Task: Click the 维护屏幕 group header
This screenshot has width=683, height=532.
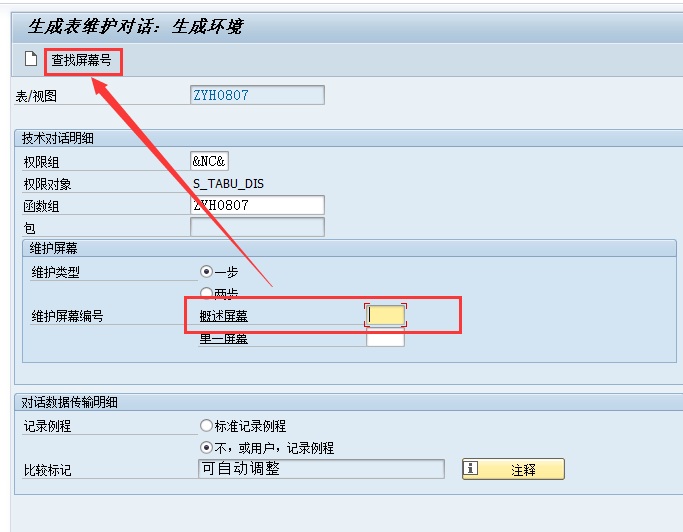Action: 53,248
